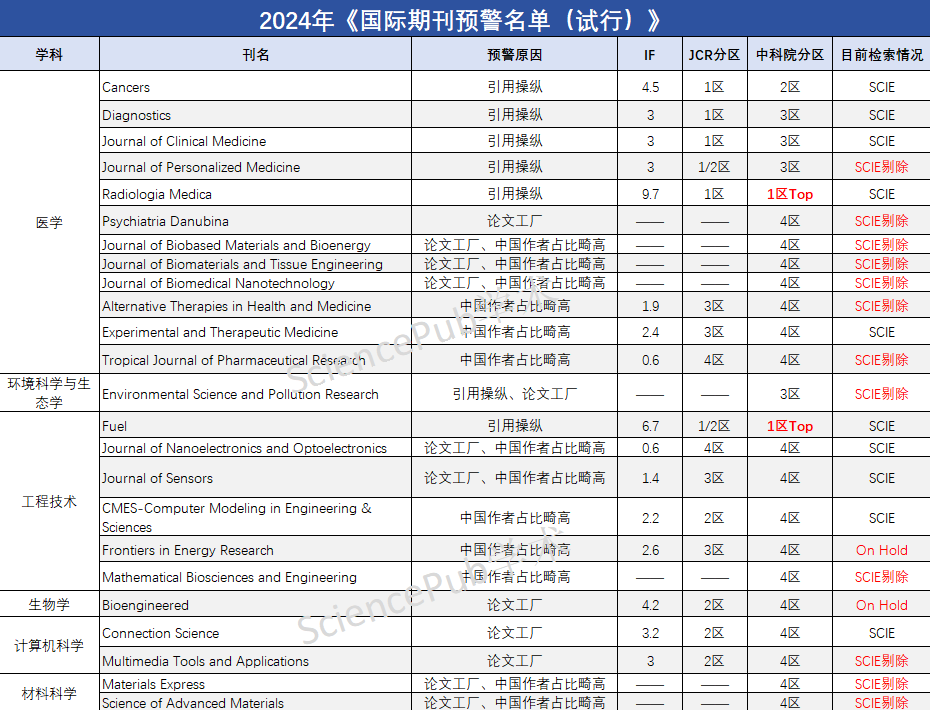
Task: Click IF value 4.5 for Cancers
Action: [x=650, y=87]
